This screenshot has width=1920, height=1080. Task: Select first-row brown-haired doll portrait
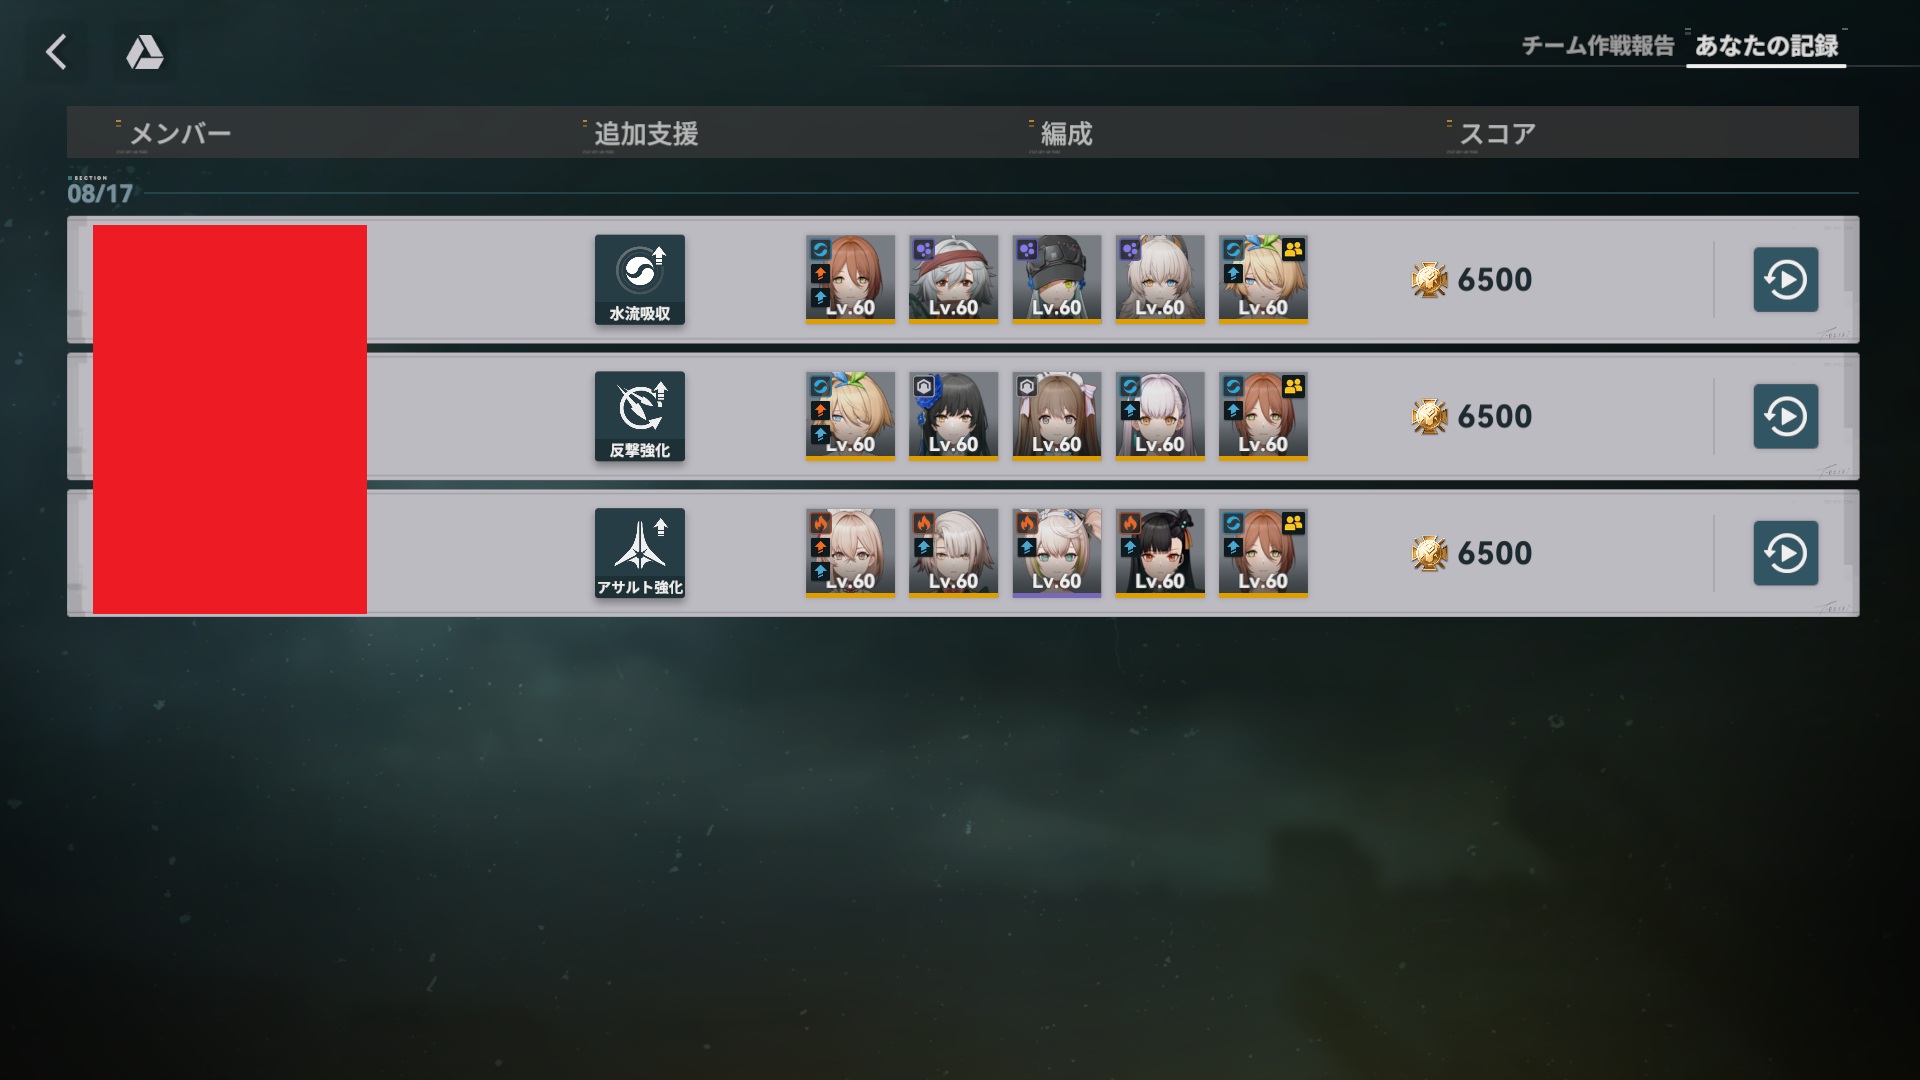(x=850, y=279)
